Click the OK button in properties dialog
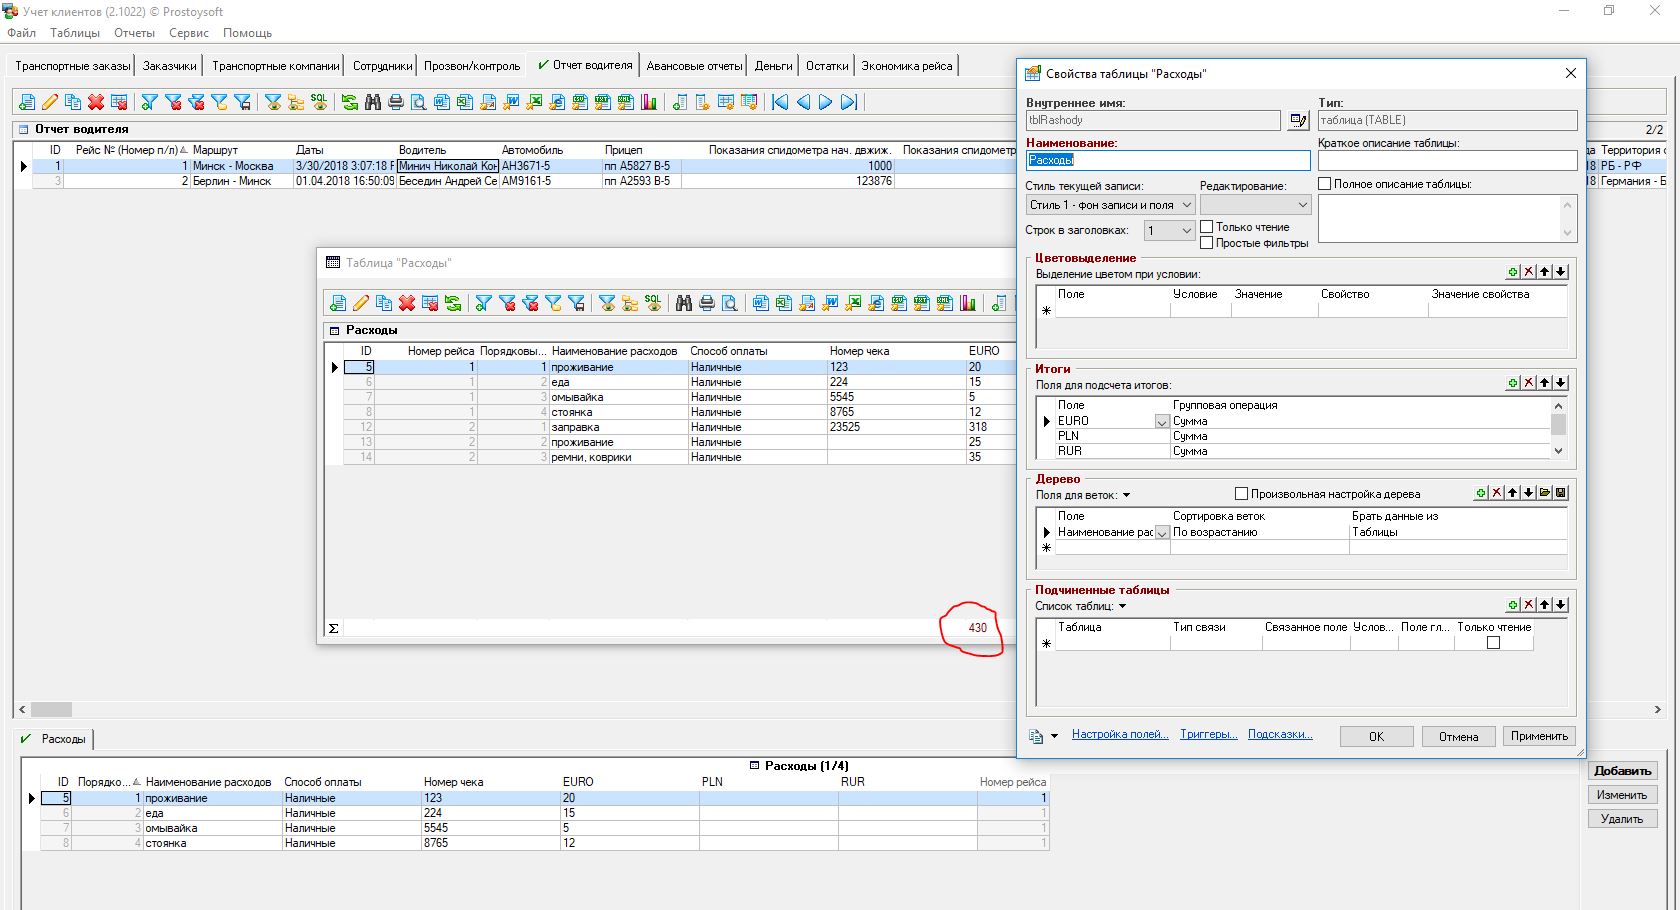The image size is (1680, 910). (1376, 736)
